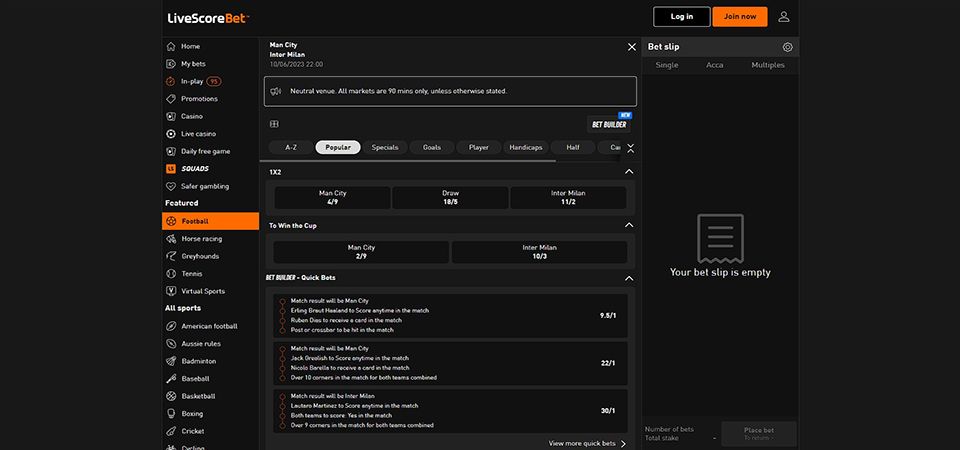Bet on Man City 4/9 in 1X2

pyautogui.click(x=332, y=198)
